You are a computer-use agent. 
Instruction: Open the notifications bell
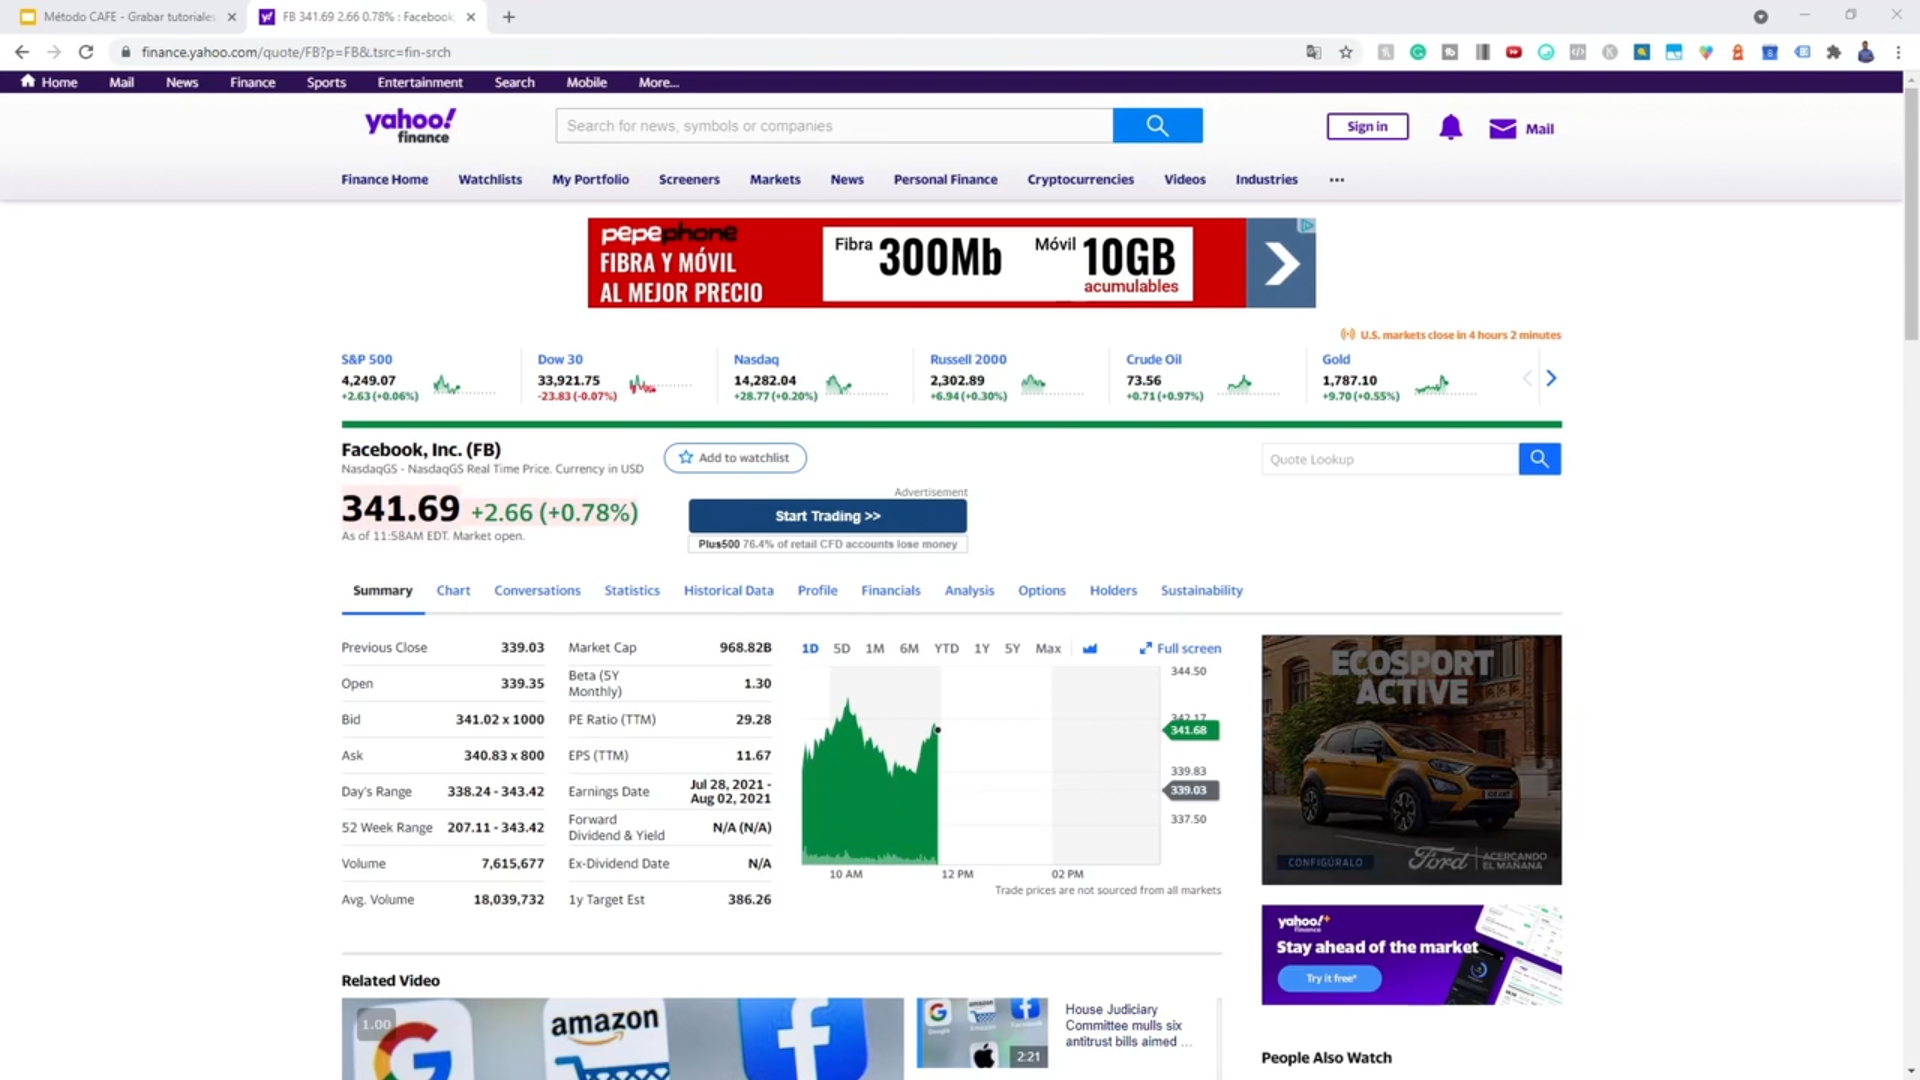(x=1451, y=127)
